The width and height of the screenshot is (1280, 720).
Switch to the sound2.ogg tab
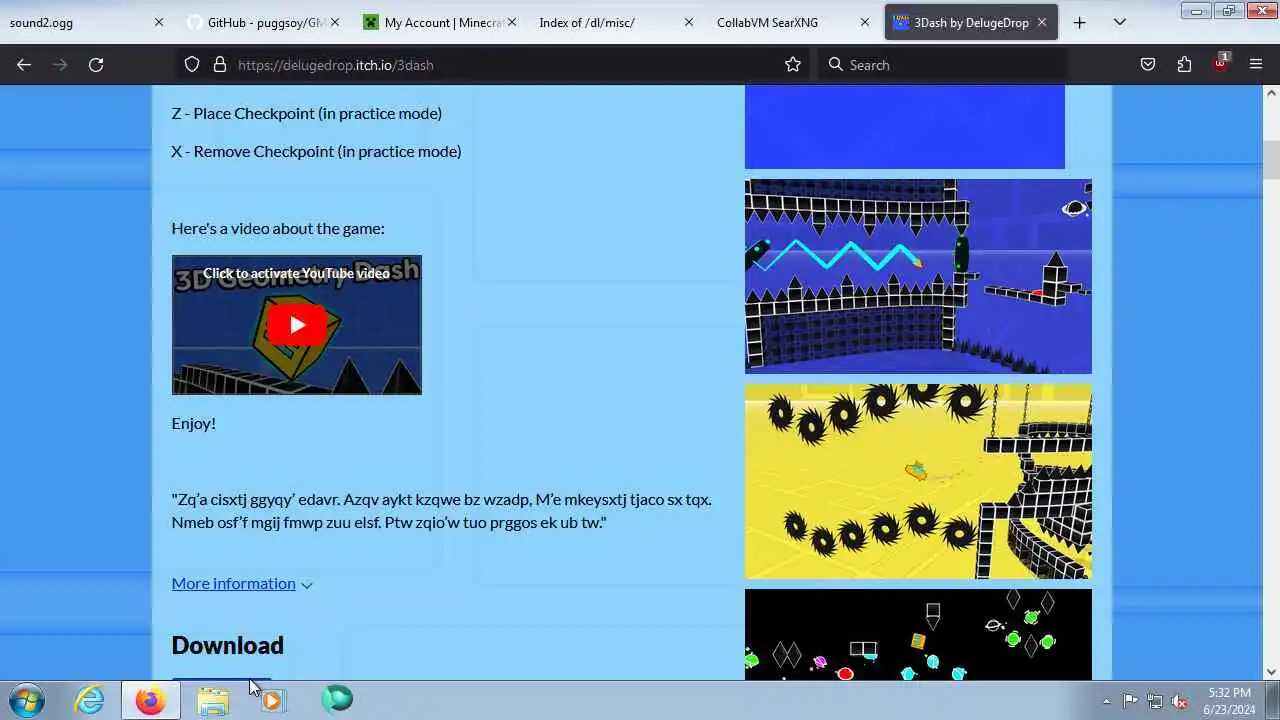tap(86, 22)
